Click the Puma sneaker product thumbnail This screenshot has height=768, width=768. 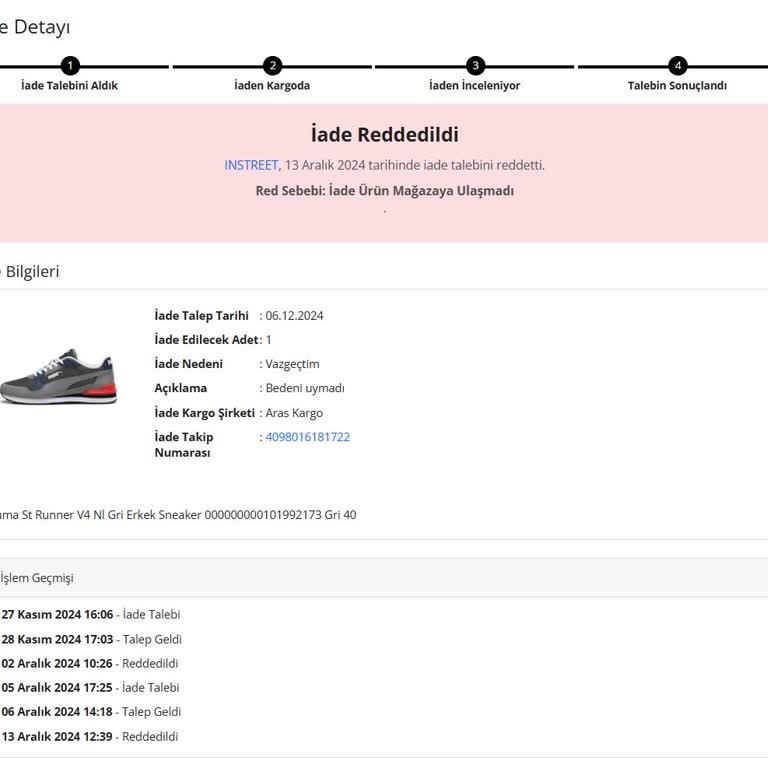(58, 376)
